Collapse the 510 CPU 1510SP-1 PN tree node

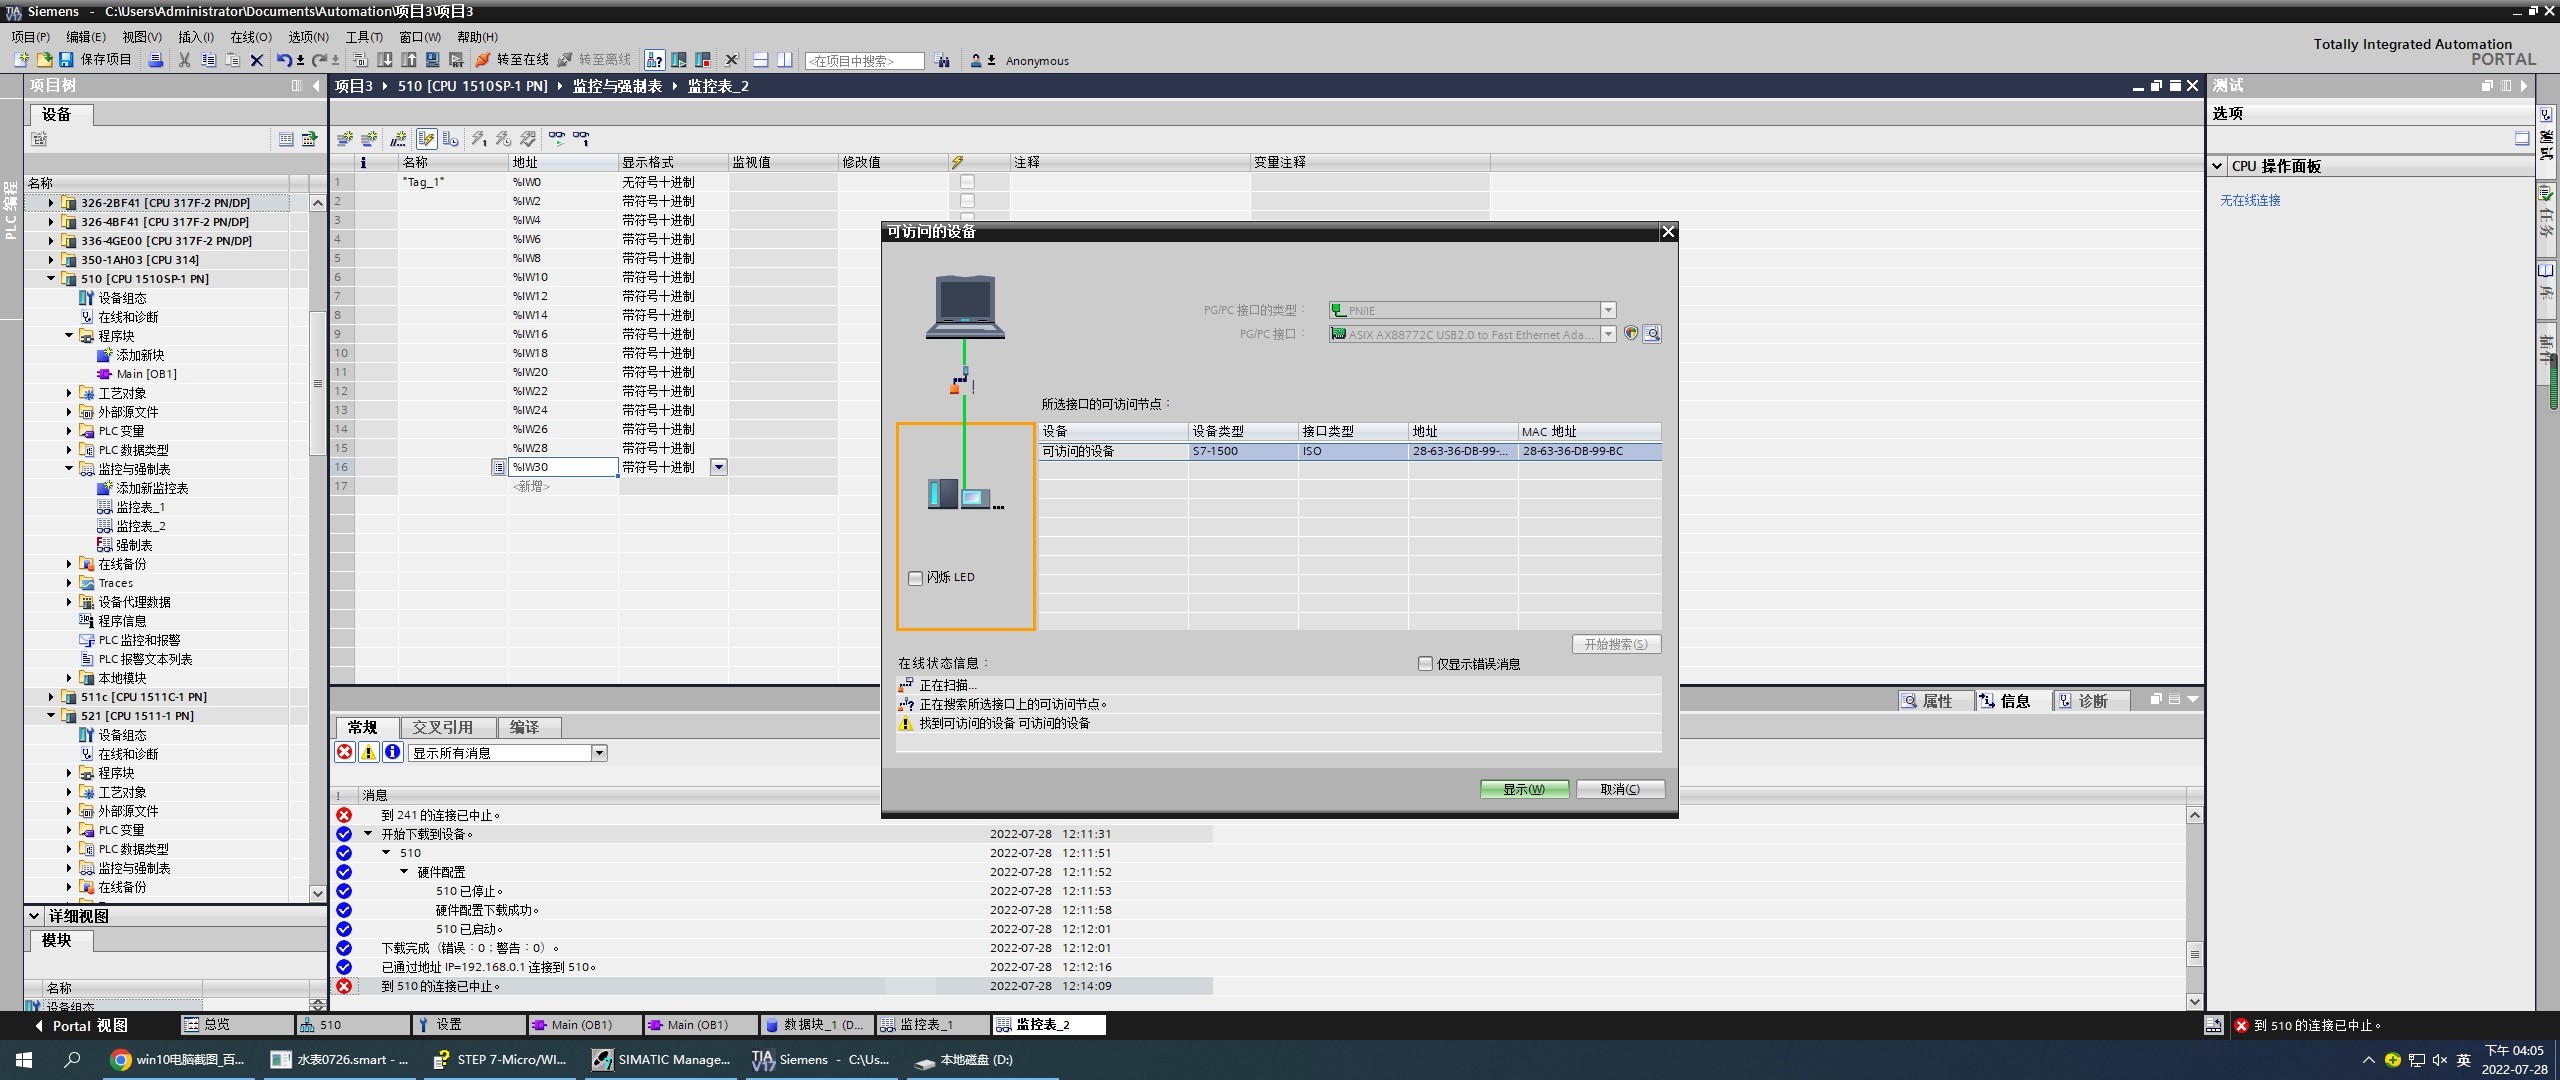[x=51, y=279]
